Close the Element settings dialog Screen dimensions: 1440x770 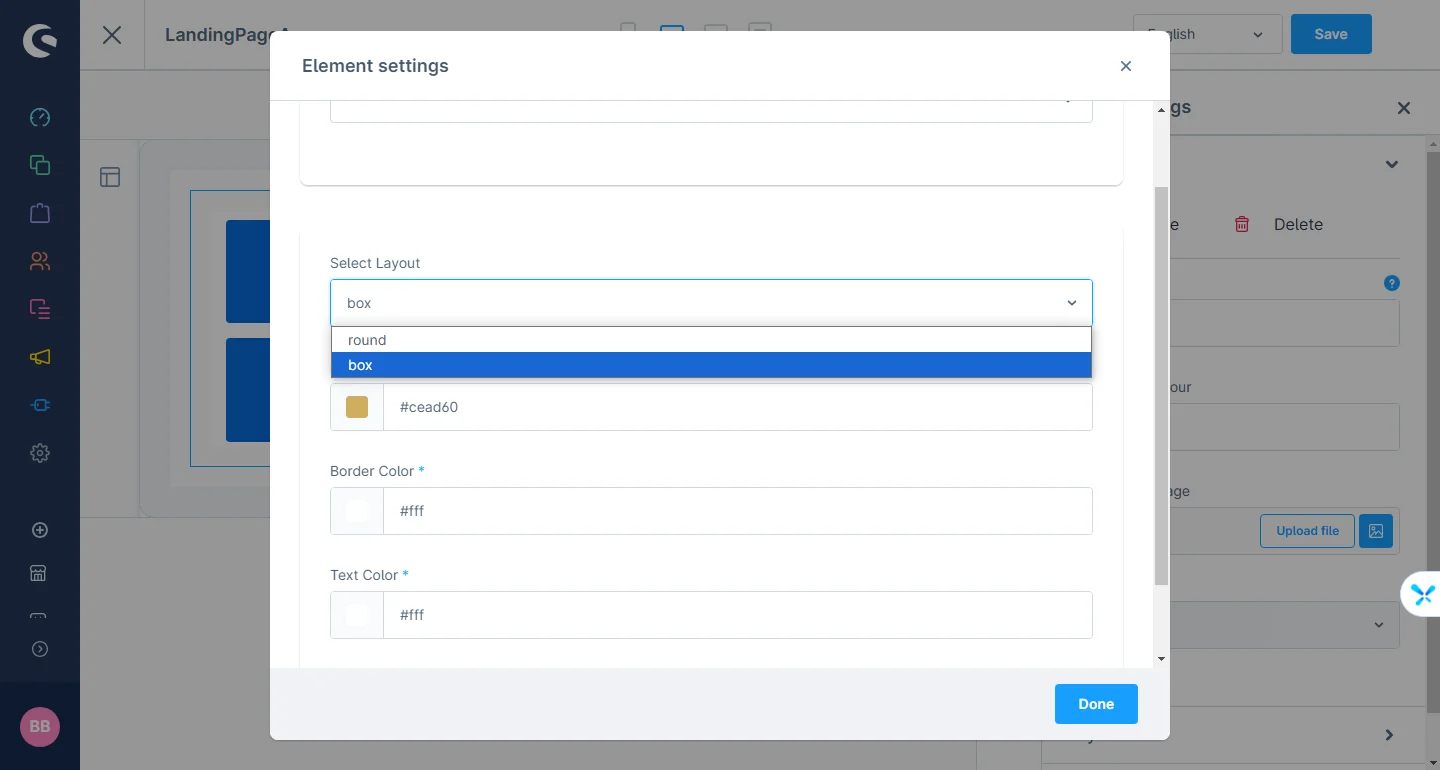1125,66
